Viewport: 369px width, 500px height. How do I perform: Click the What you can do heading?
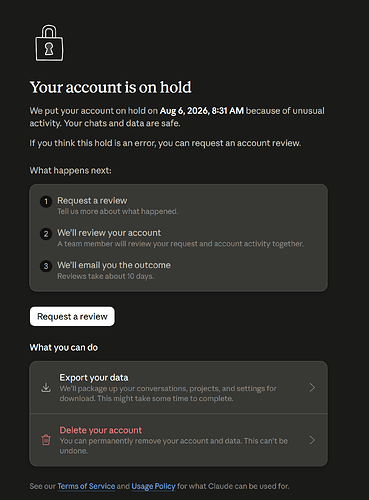pyautogui.click(x=64, y=347)
